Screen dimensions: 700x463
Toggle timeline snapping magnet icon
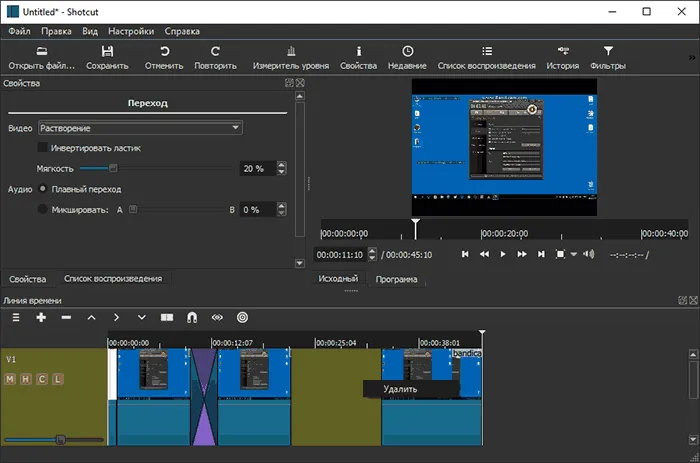pyautogui.click(x=192, y=317)
